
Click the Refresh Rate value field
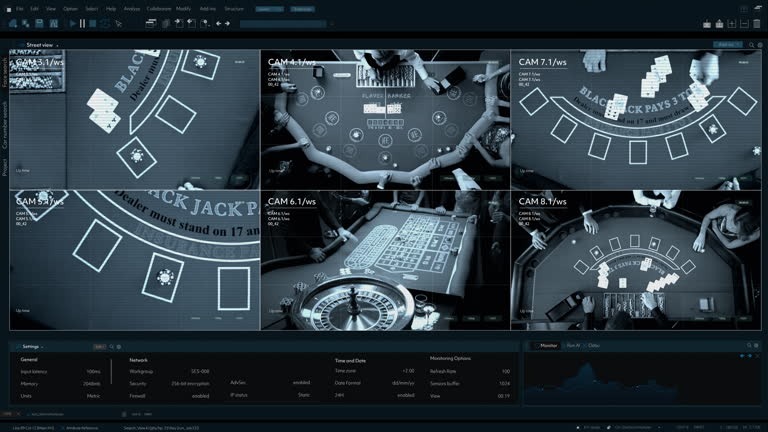pos(506,371)
